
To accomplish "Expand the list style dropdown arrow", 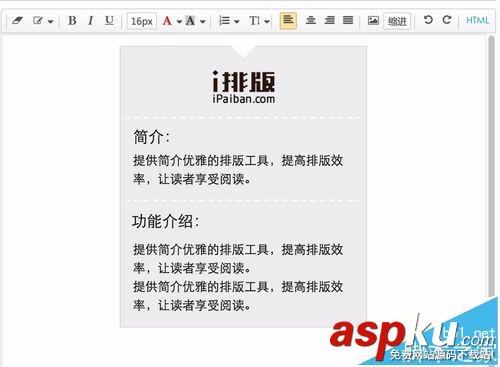I will coord(237,22).
